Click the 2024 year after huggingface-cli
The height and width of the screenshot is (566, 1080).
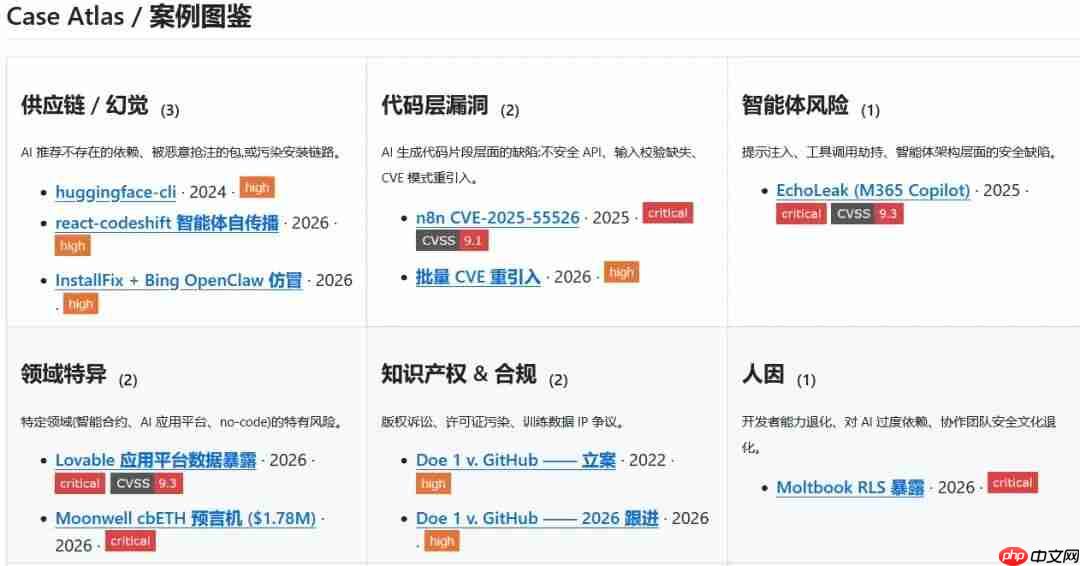(x=208, y=192)
